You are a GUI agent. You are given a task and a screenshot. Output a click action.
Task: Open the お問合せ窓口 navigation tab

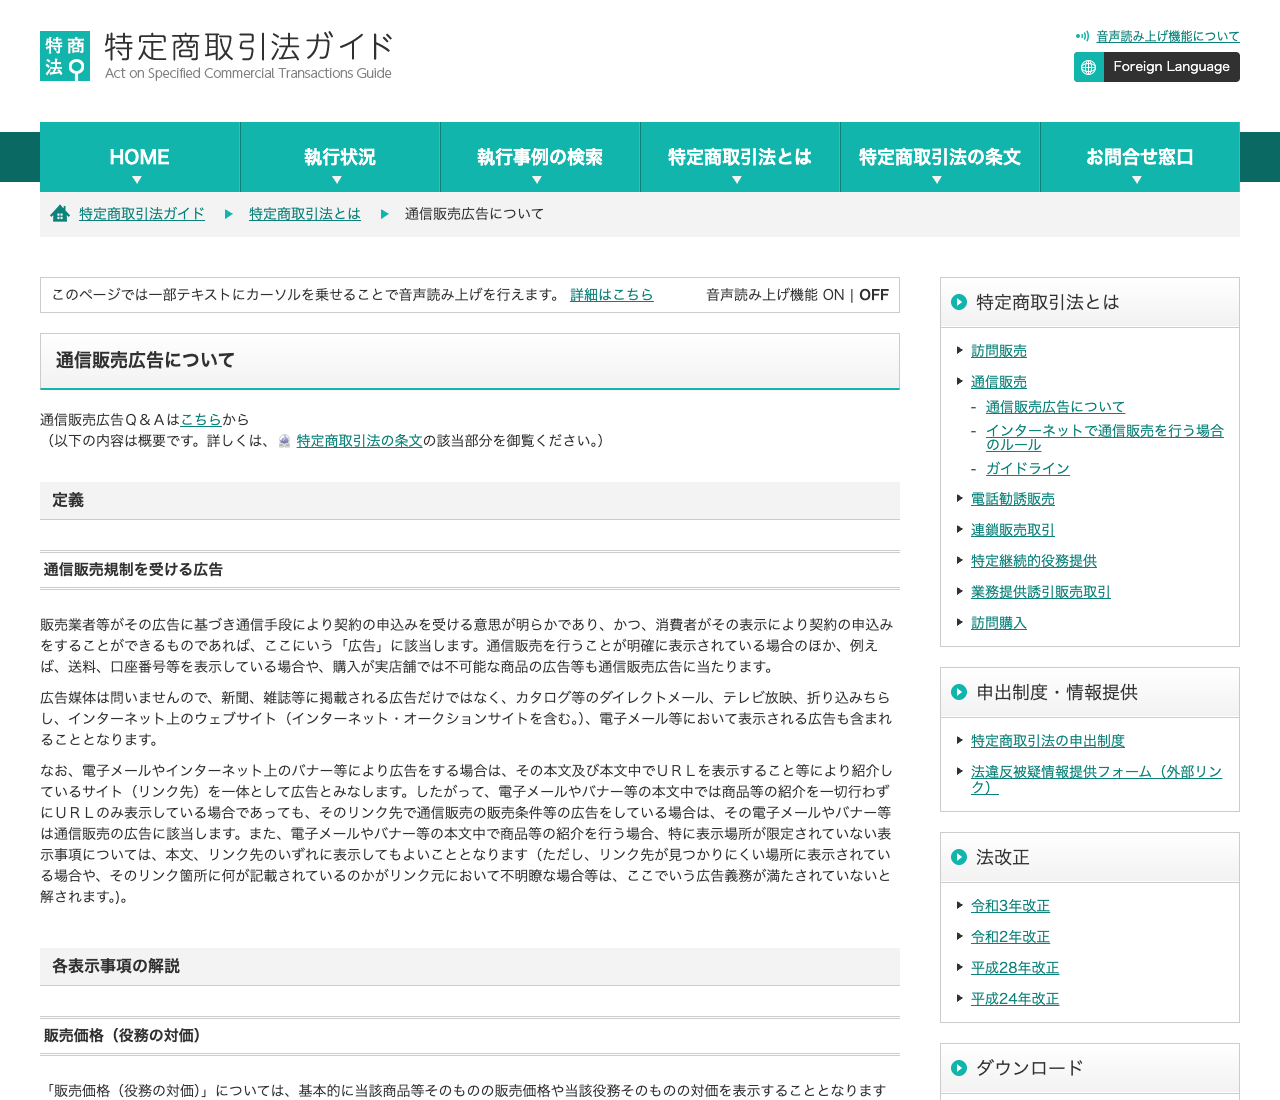1140,157
